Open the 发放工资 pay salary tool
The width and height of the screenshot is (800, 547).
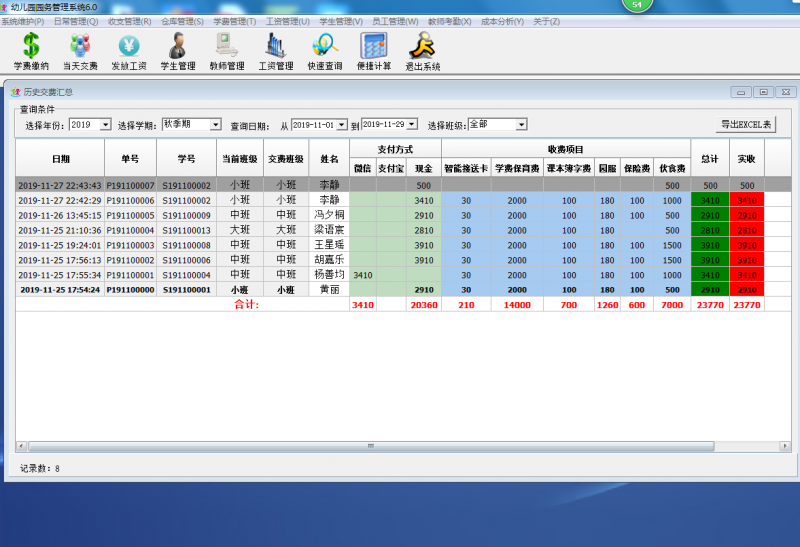pyautogui.click(x=129, y=51)
